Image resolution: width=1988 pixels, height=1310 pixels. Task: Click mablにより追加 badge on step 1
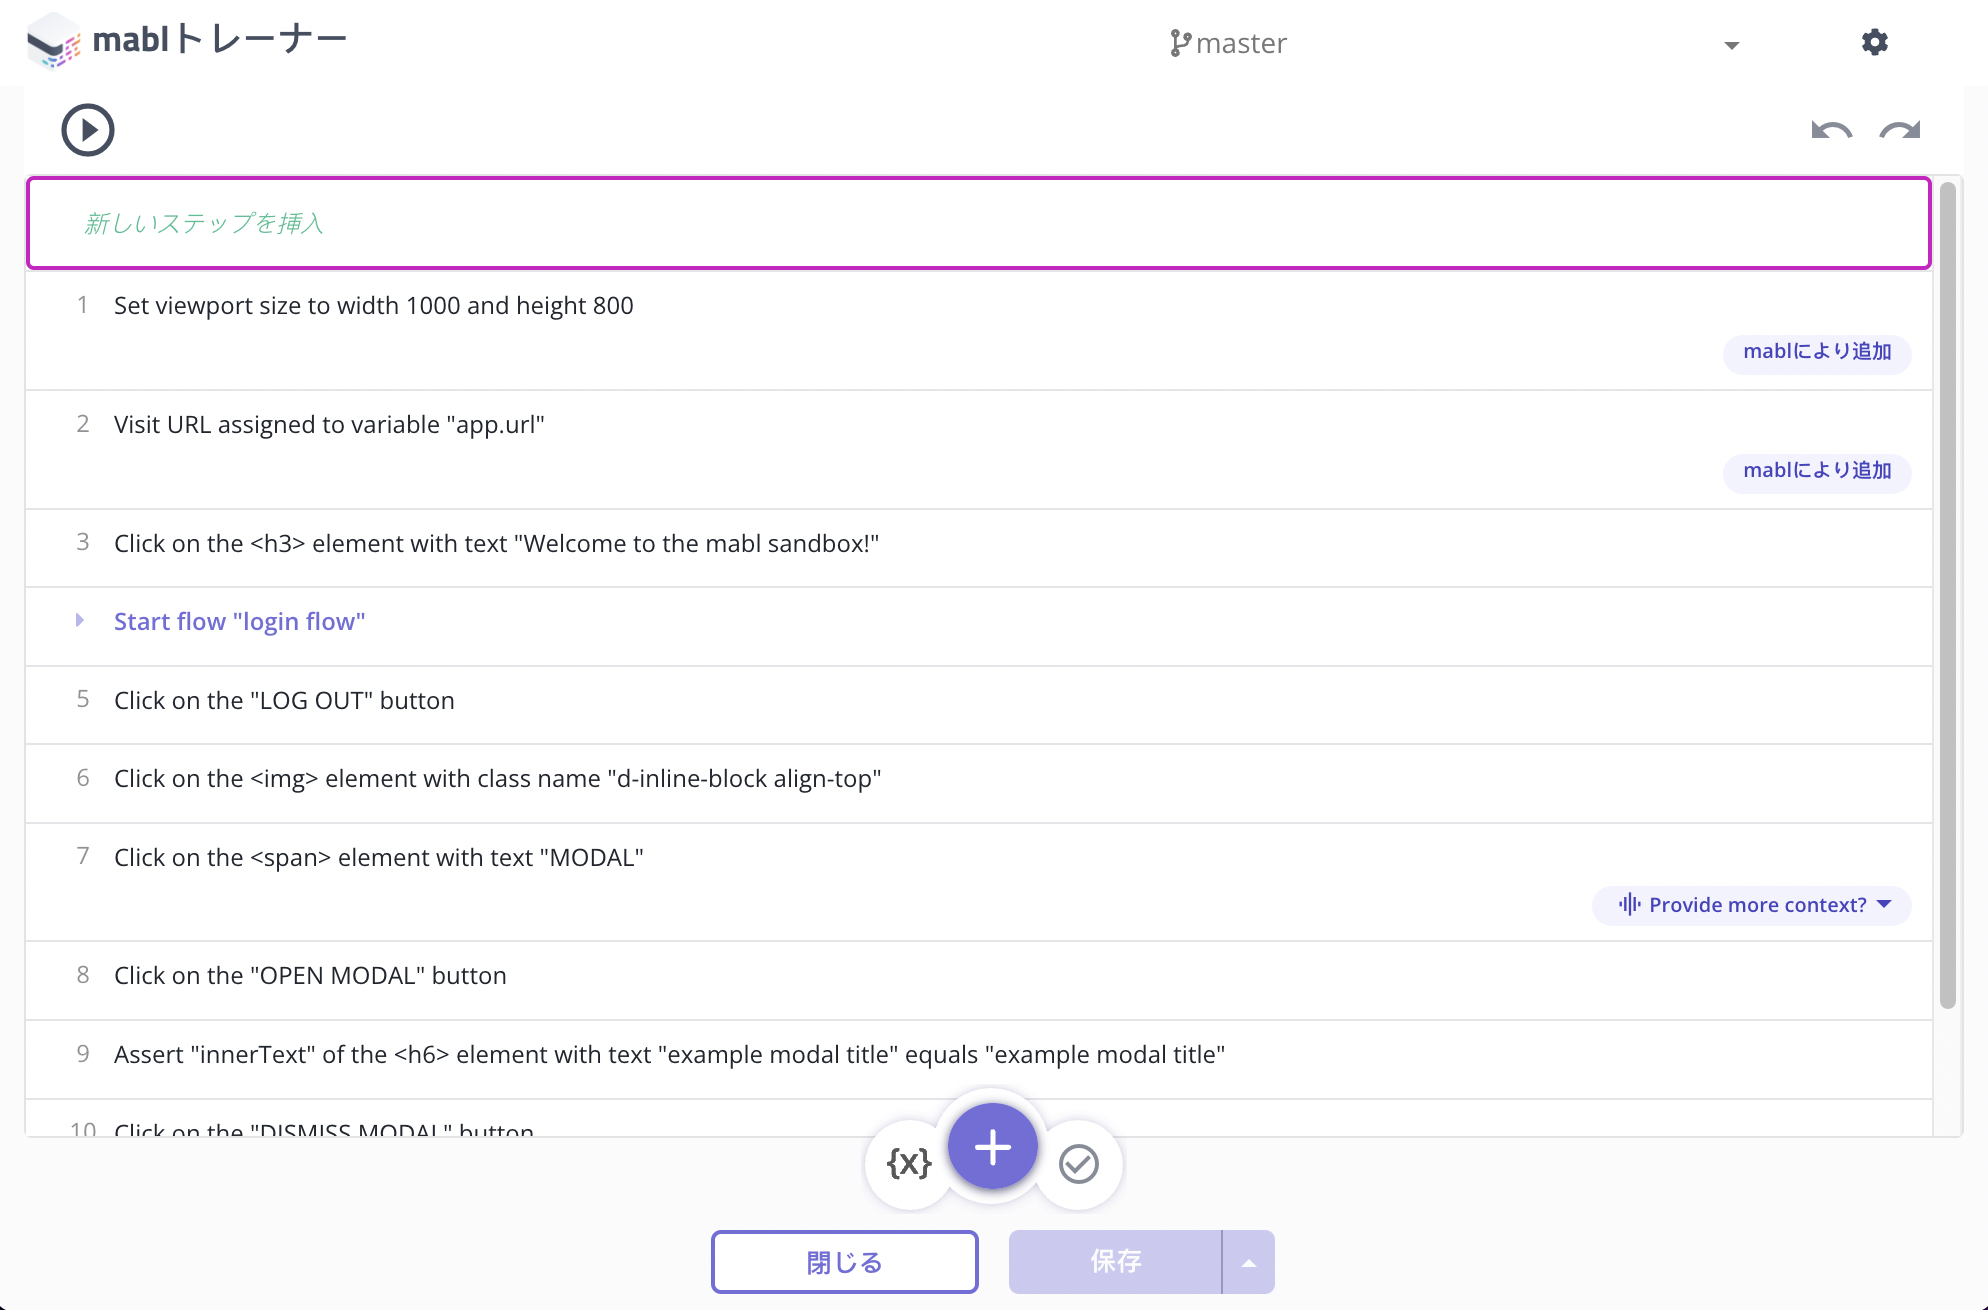pyautogui.click(x=1817, y=352)
